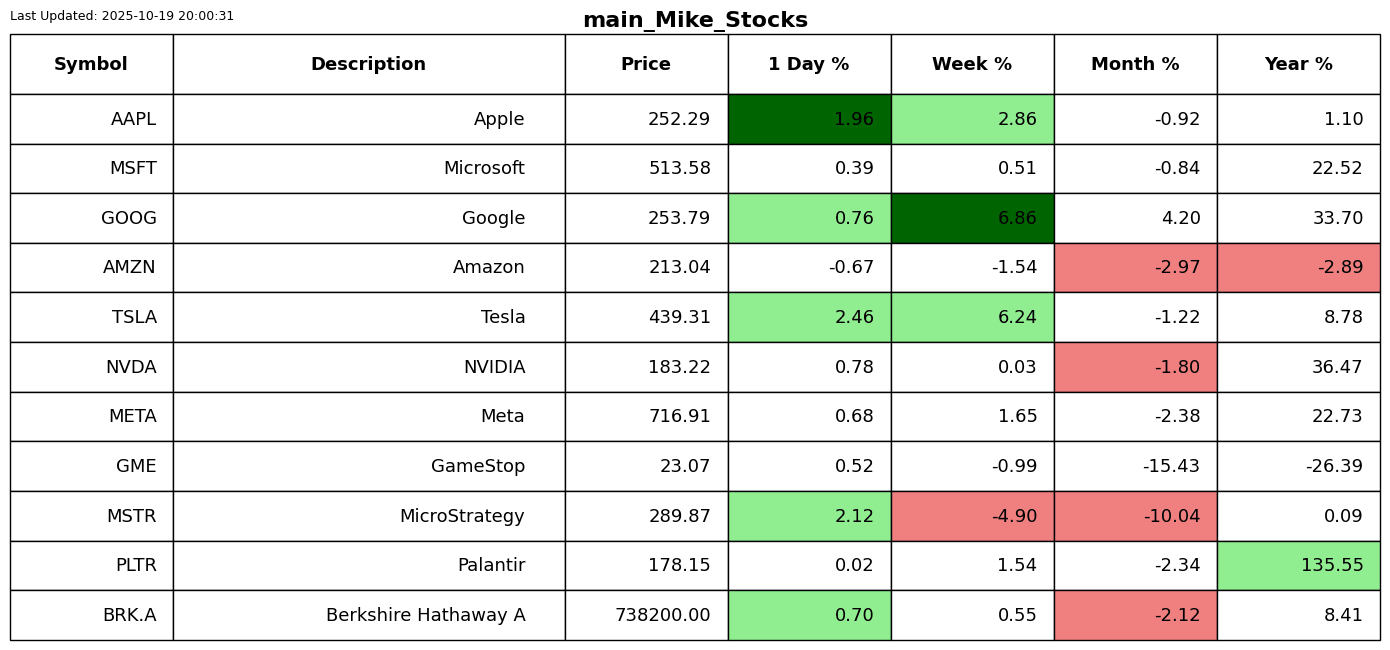This screenshot has height=650, width=1390.
Task: Select the TSLA symbol cell
Action: coord(91,317)
